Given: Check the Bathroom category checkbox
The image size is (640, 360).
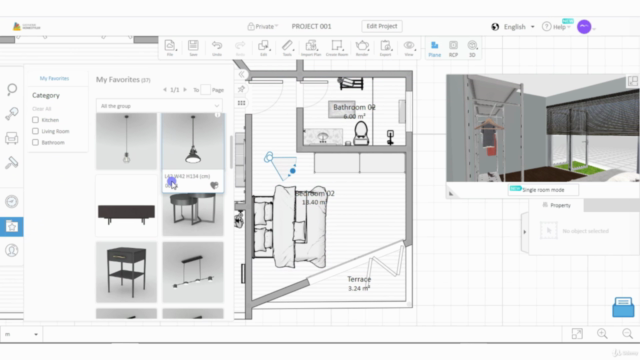Looking at the screenshot, I should click(x=36, y=142).
